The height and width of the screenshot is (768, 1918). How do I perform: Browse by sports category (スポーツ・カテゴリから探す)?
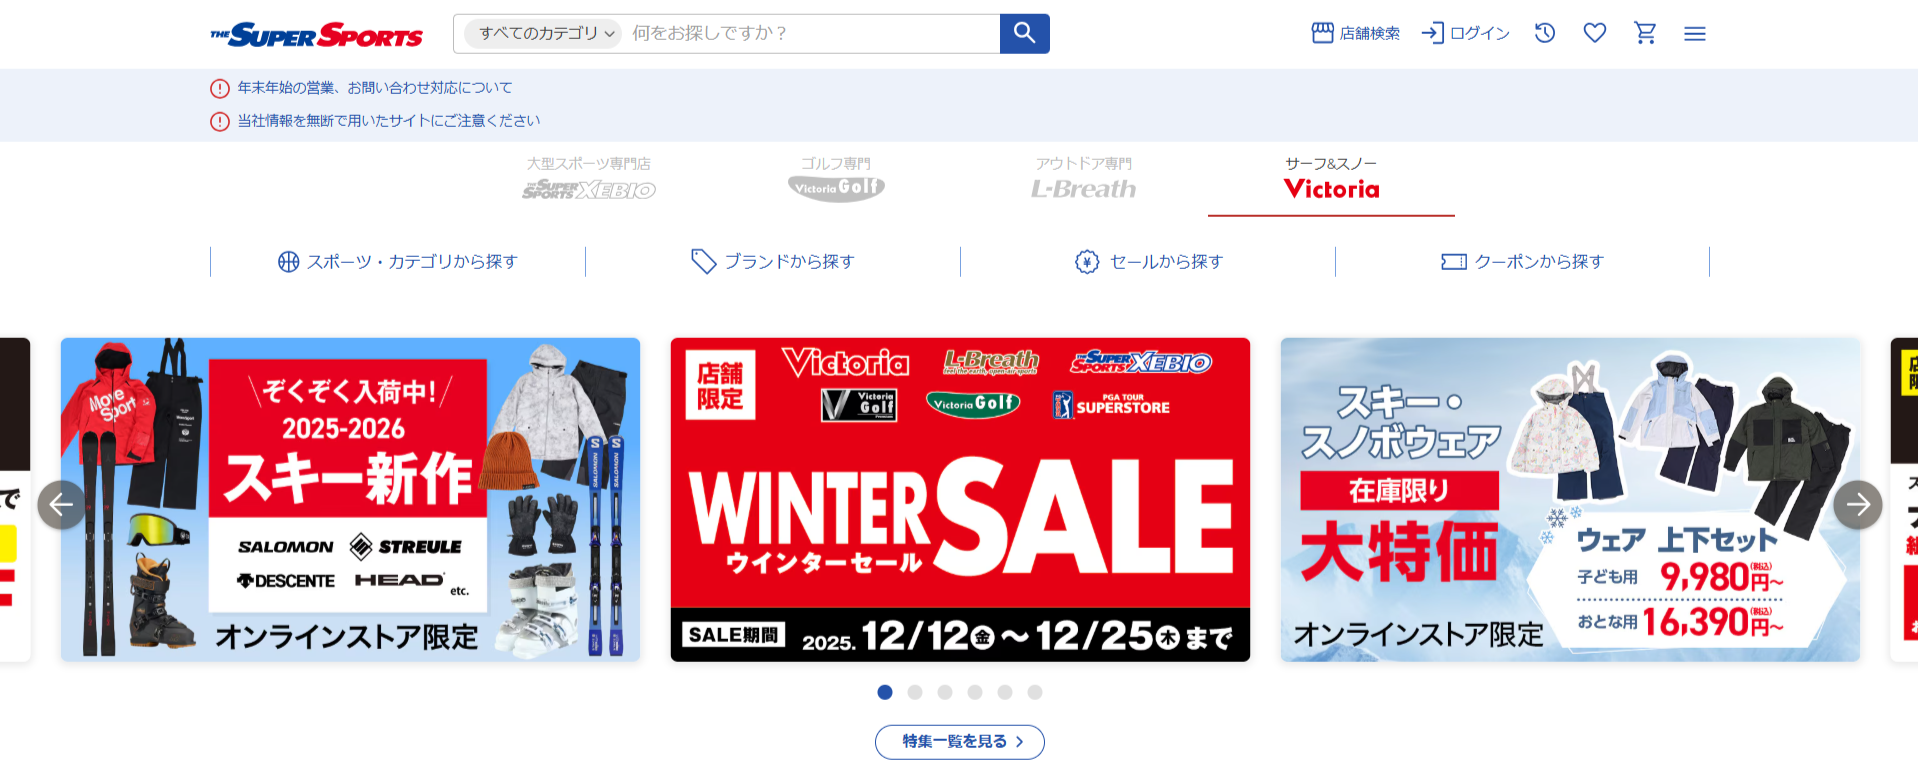398,262
